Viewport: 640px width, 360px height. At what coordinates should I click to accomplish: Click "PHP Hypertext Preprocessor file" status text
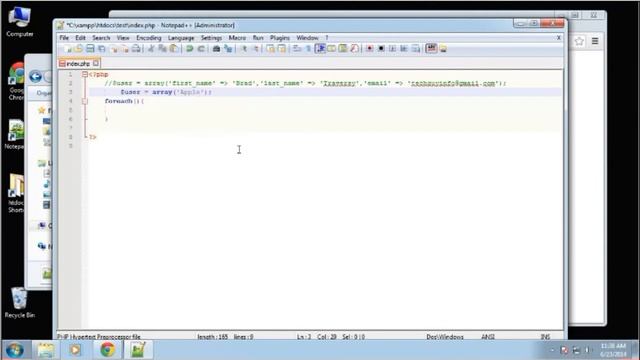pos(99,337)
